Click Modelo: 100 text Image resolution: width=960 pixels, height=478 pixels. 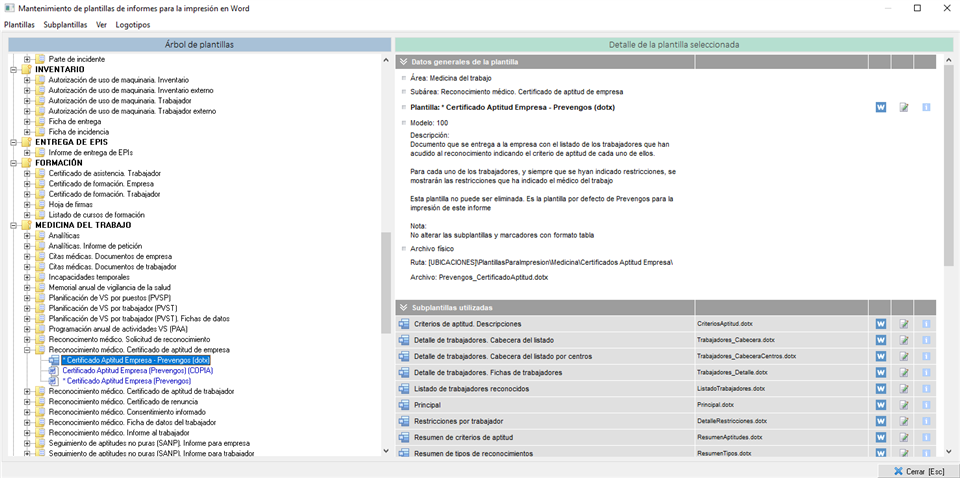[x=429, y=122]
